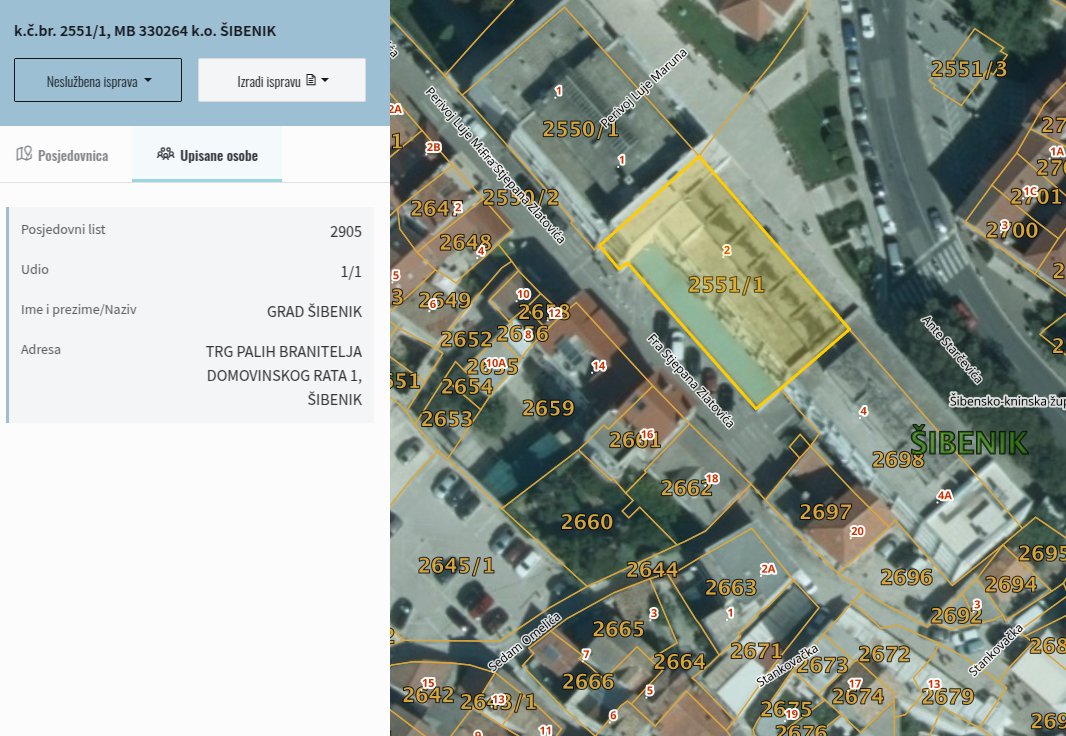Select parcel 2660 on the map
Image resolution: width=1066 pixels, height=736 pixels.
(x=587, y=522)
